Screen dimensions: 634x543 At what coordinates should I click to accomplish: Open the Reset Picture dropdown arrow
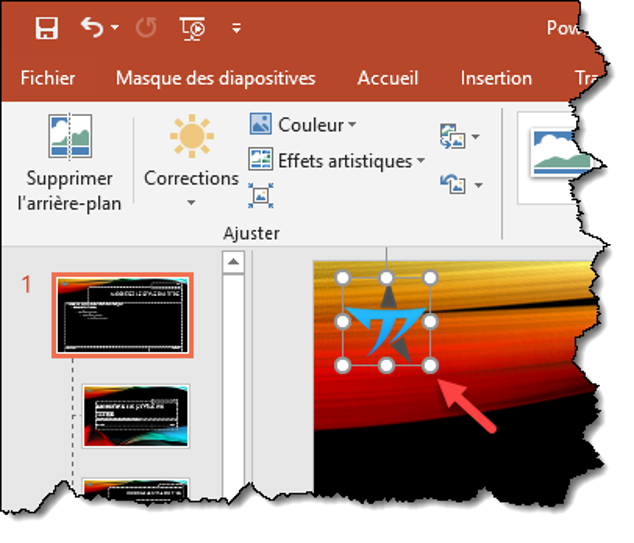pos(478,185)
